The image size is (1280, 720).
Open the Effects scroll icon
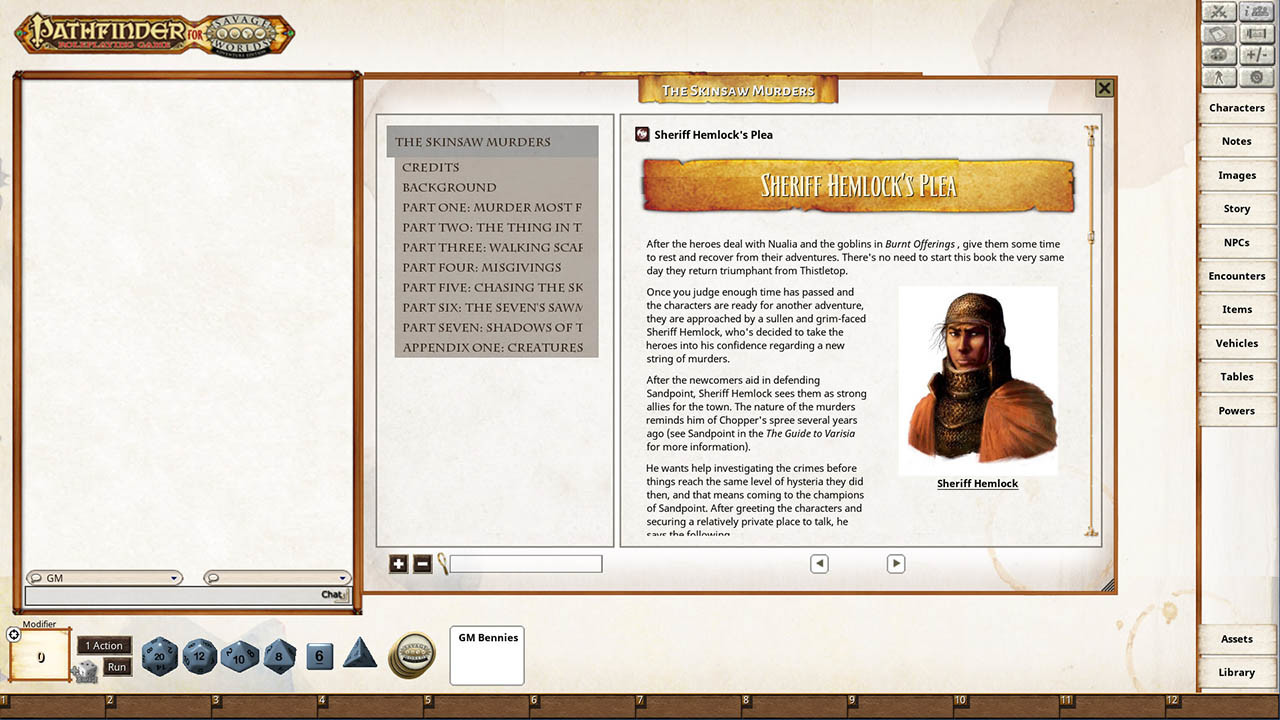tap(1256, 34)
